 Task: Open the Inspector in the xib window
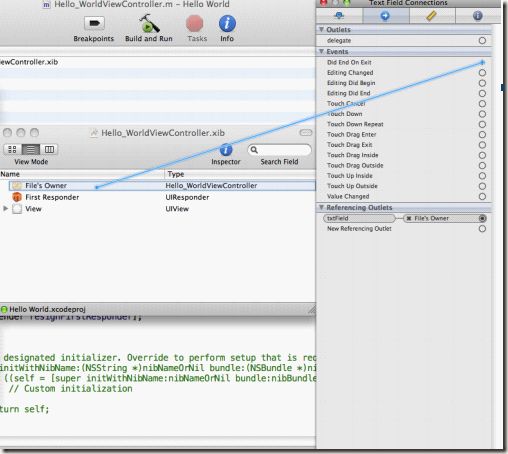pyautogui.click(x=226, y=150)
